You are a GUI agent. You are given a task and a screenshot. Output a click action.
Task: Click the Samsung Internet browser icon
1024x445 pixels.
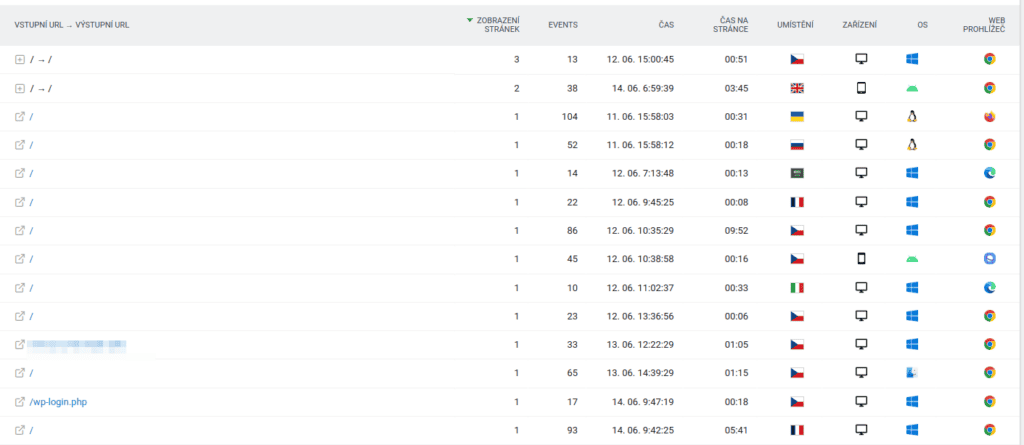tap(989, 259)
